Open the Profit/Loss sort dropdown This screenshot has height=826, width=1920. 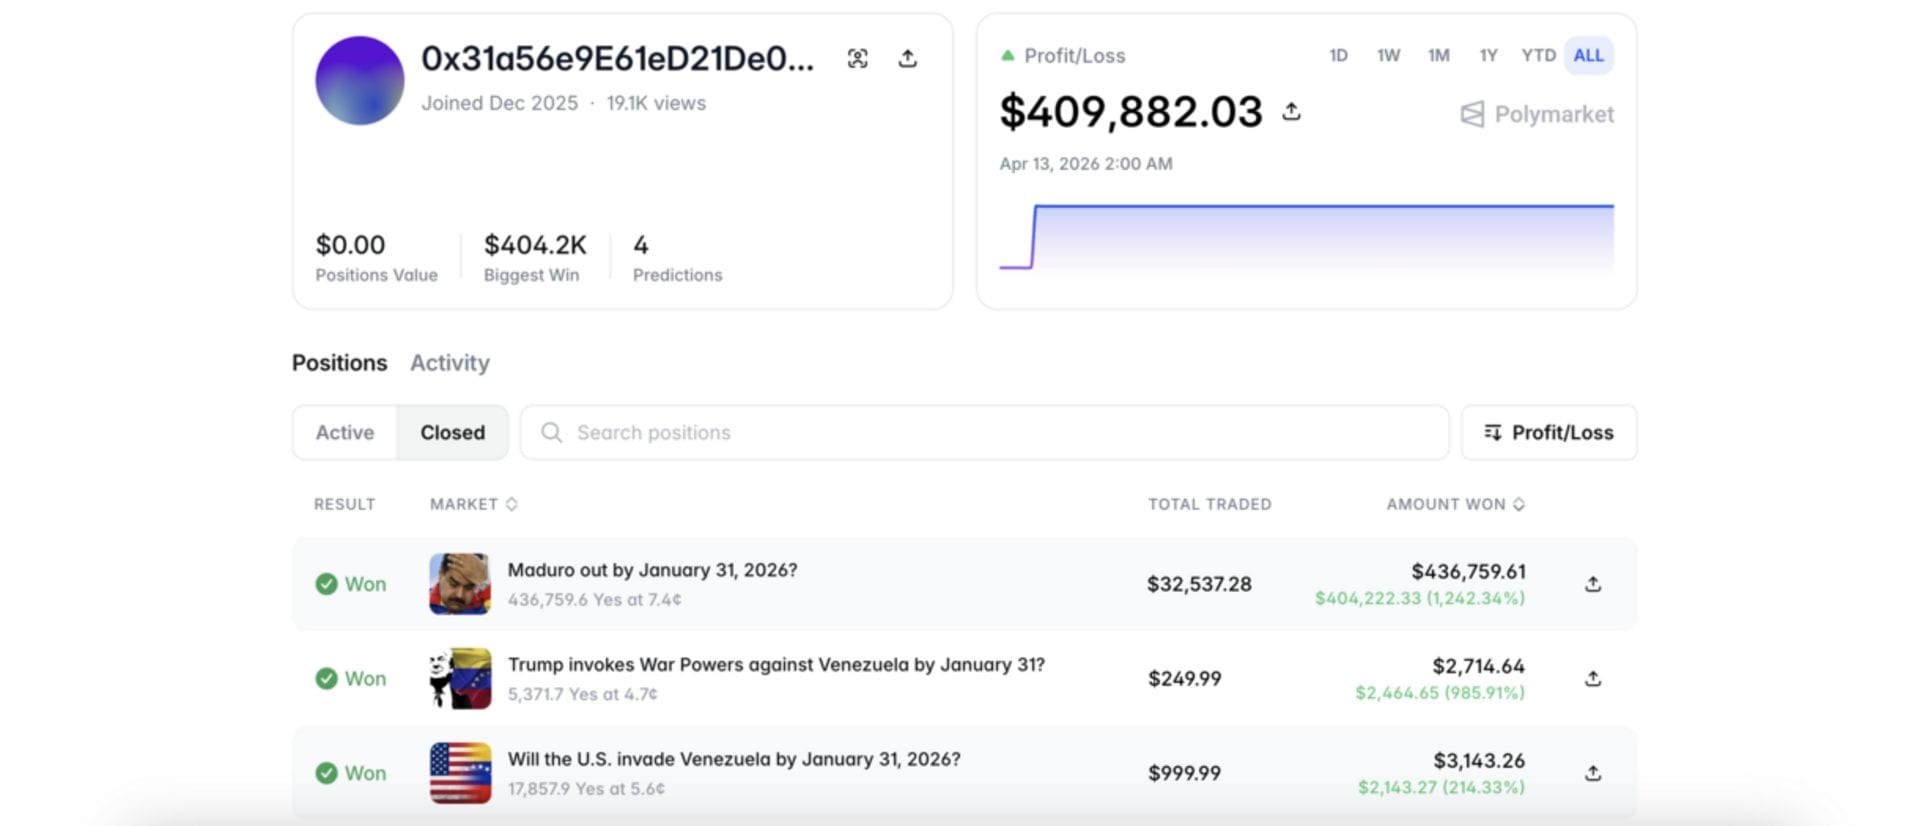point(1548,433)
